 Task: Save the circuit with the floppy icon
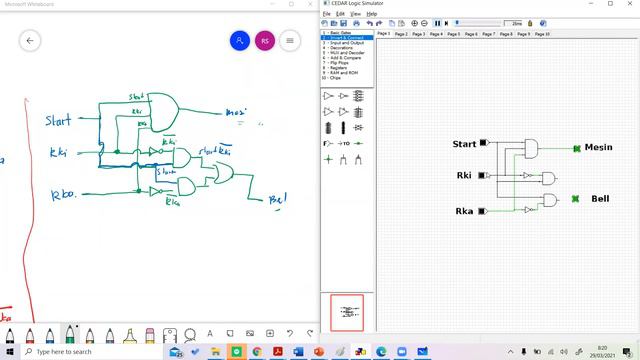(x=343, y=23)
